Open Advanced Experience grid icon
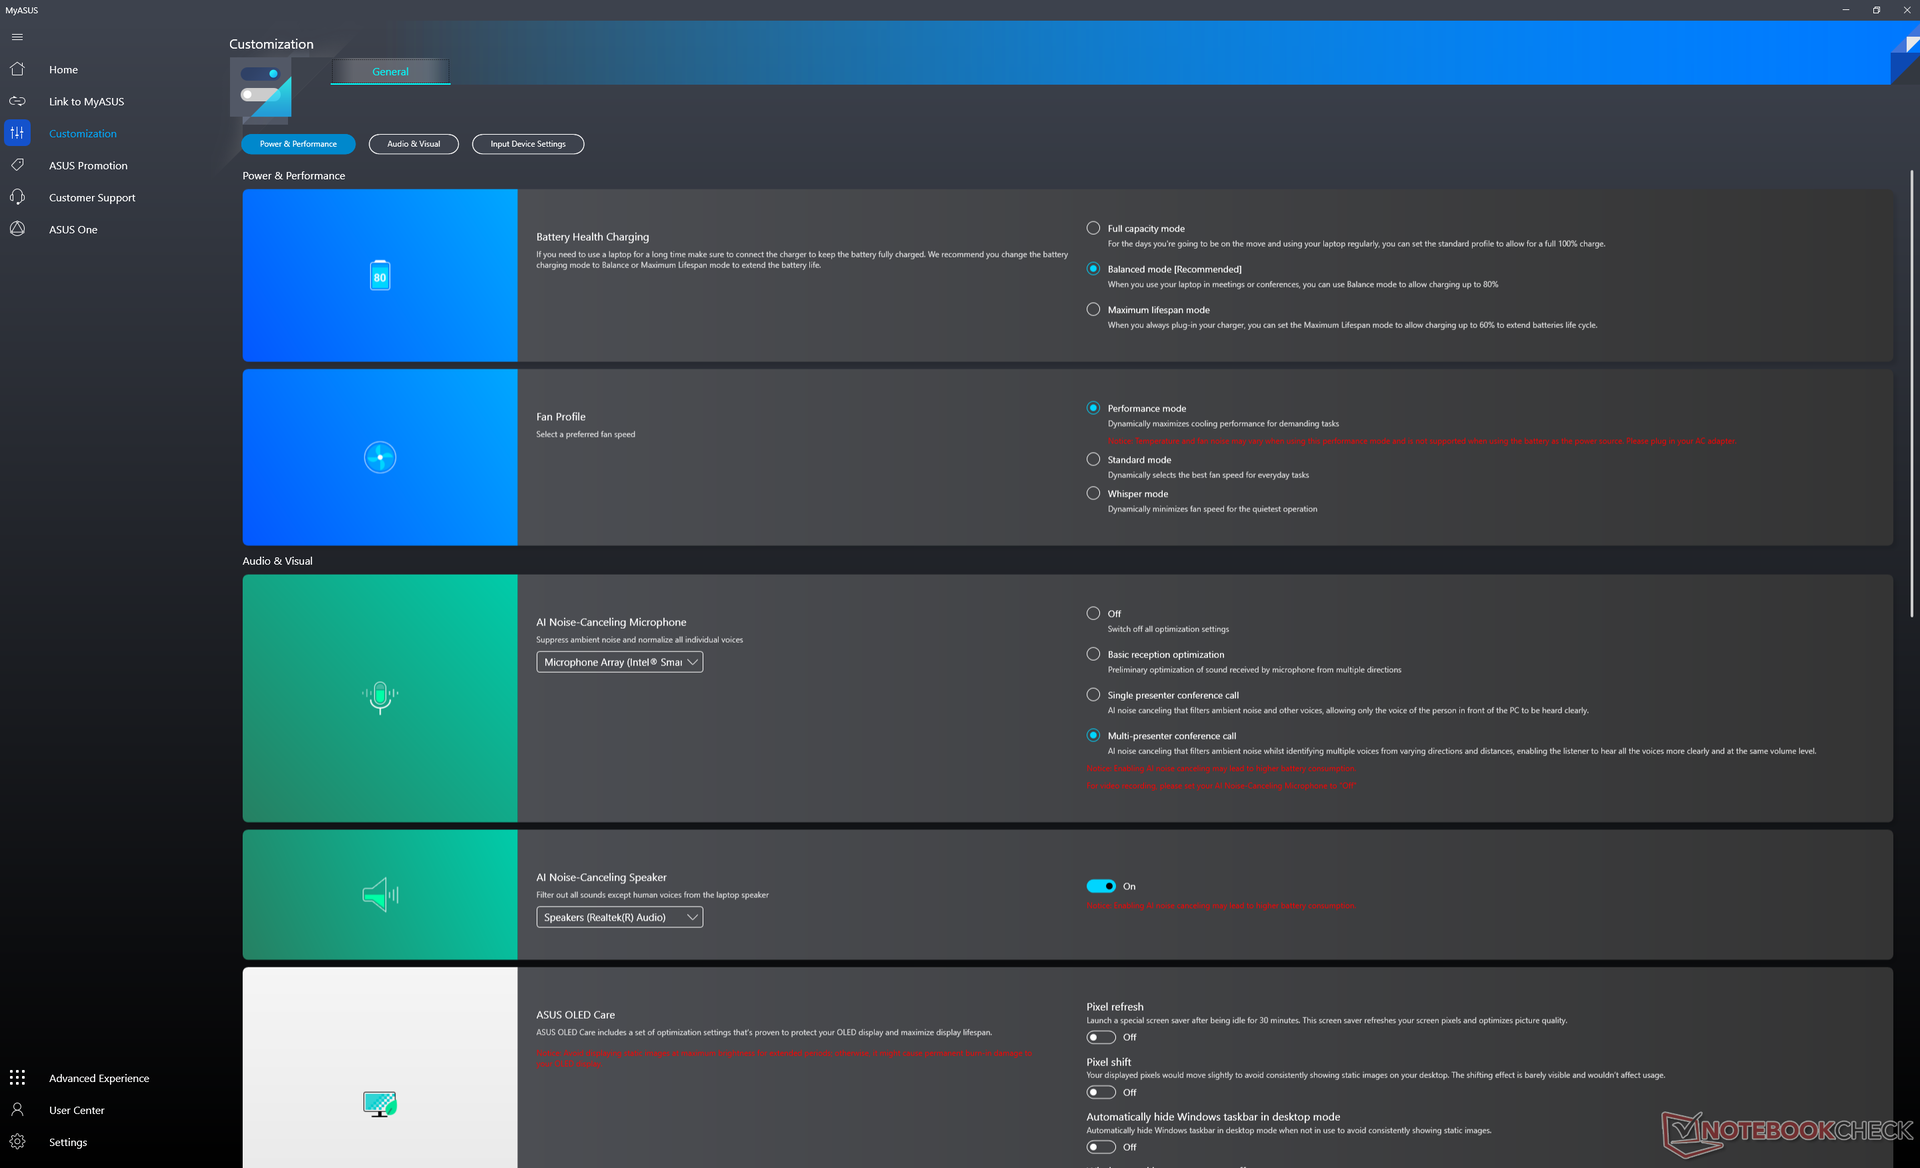The width and height of the screenshot is (1920, 1168). [x=17, y=1077]
